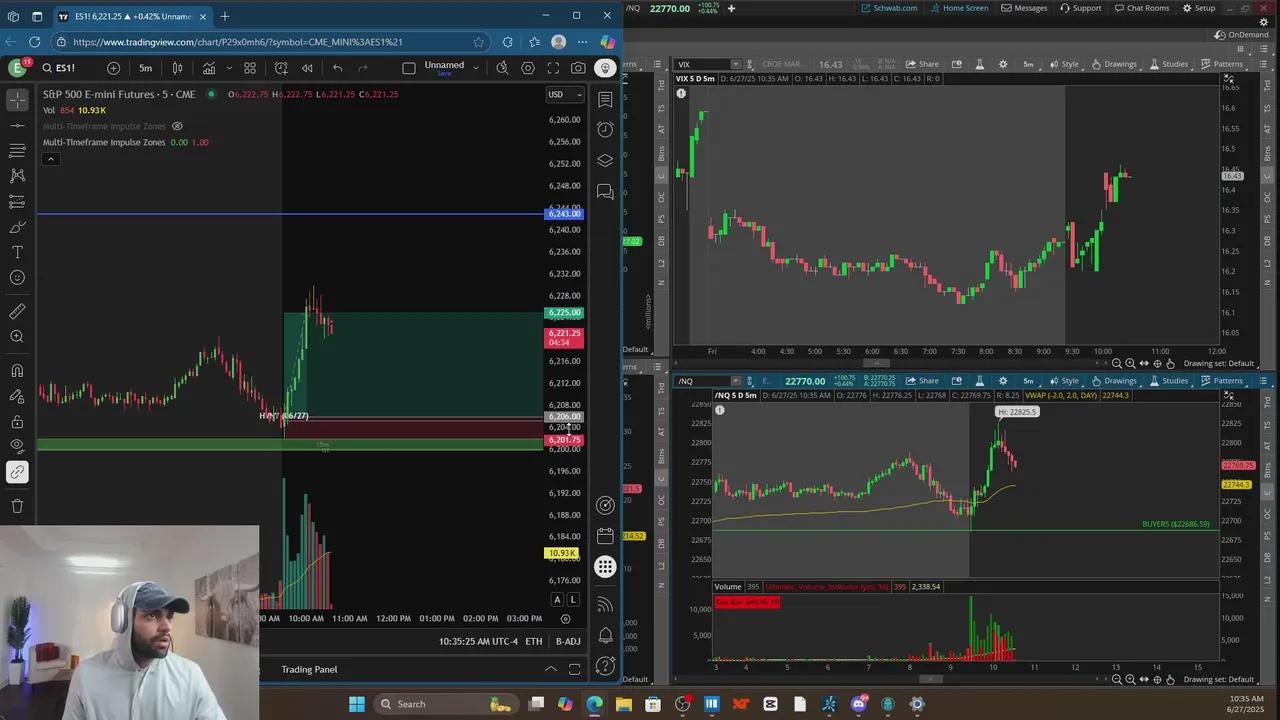Open TradingView alerts panel with clock icon
This screenshot has height=720, width=1280.
[605, 130]
